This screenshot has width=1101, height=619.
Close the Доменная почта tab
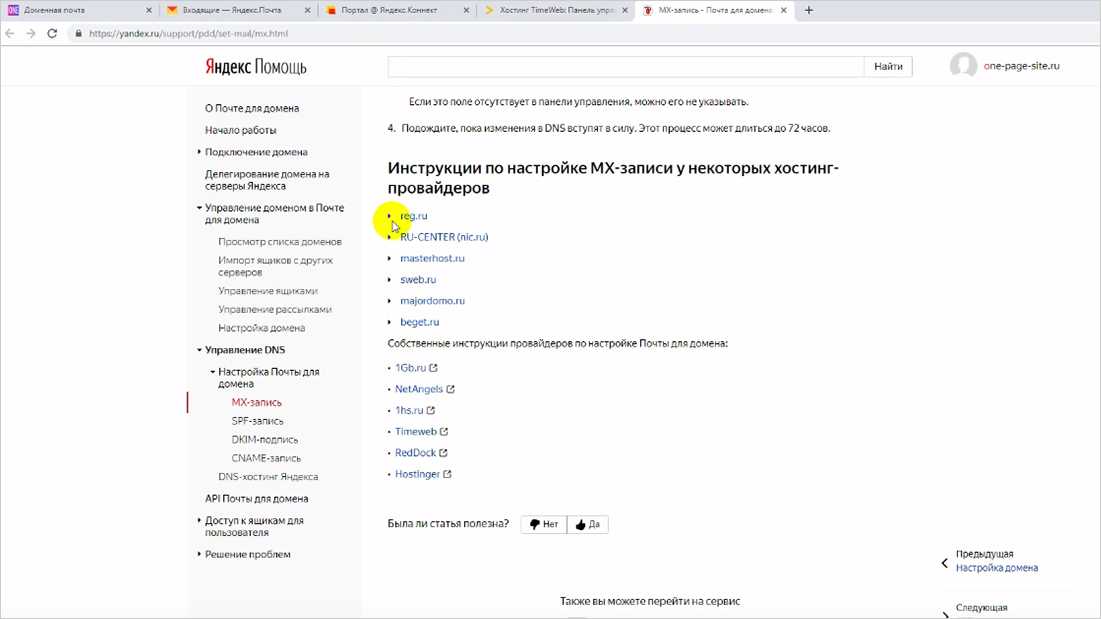pyautogui.click(x=148, y=11)
